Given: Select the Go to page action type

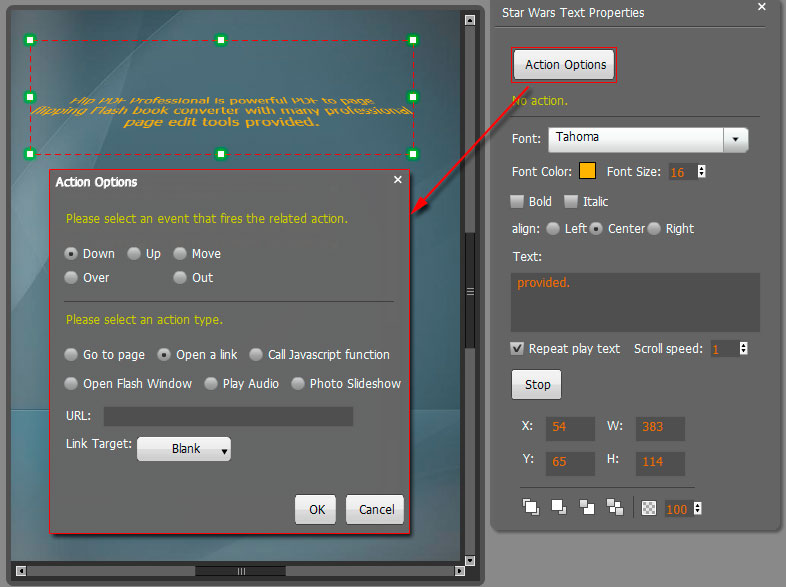Looking at the screenshot, I should (x=71, y=355).
